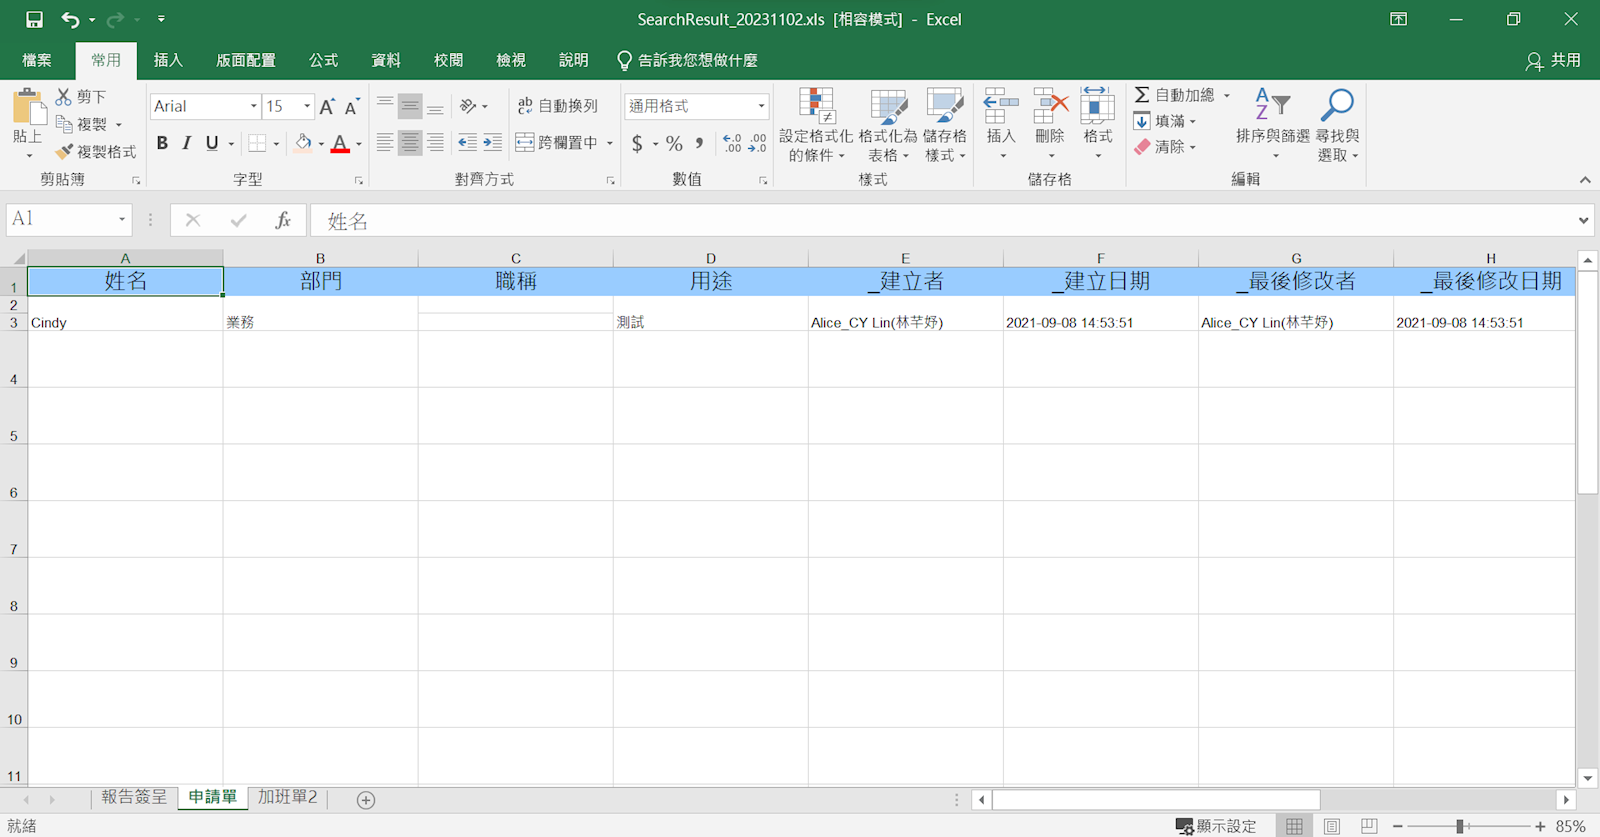Click the Insert Function fx icon
Viewport: 1600px width, 837px height.
pos(283,220)
